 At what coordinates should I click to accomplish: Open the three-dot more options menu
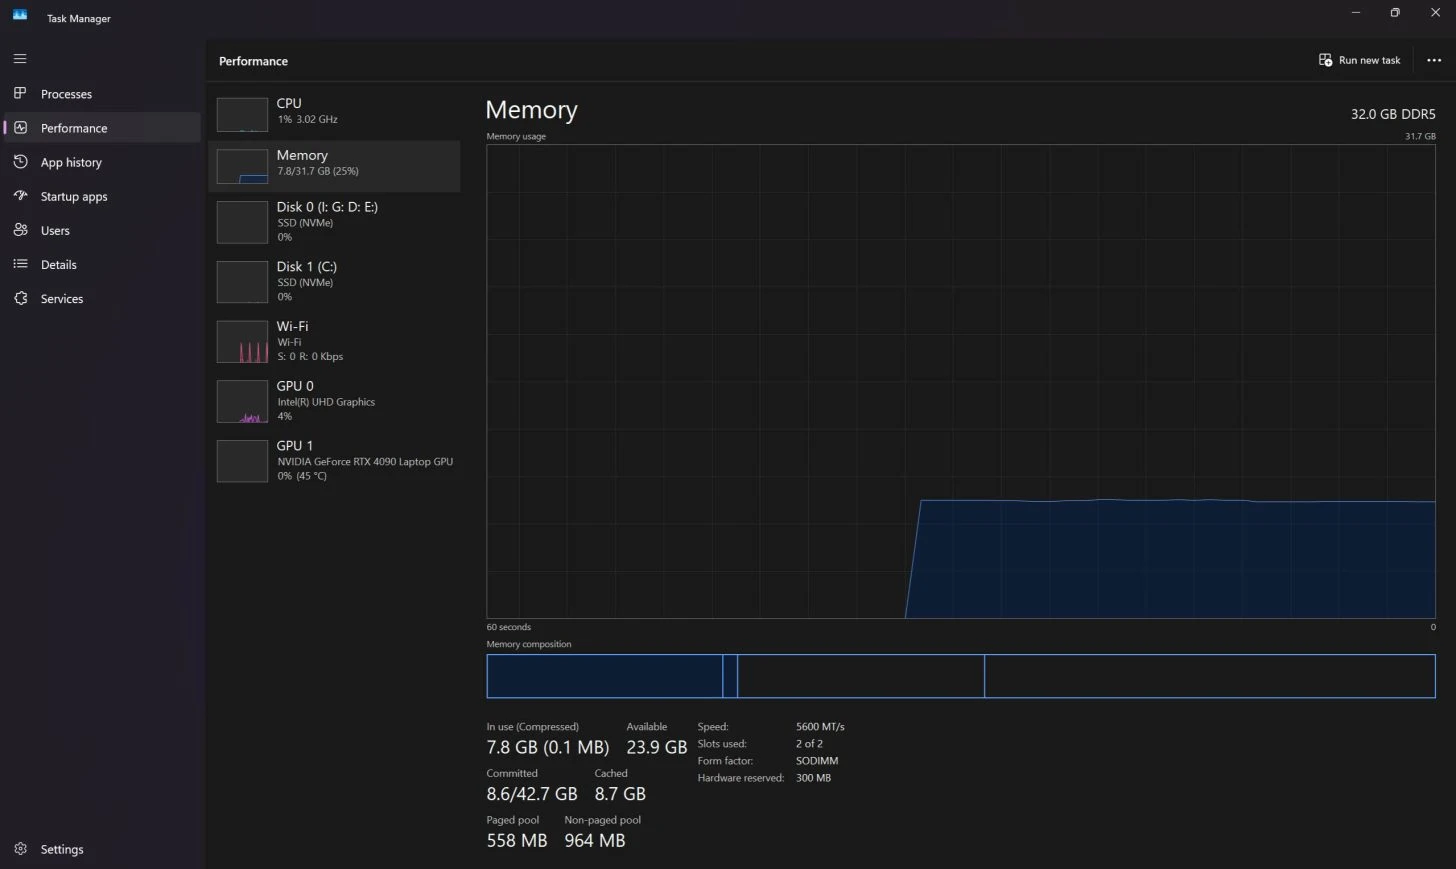click(x=1434, y=60)
